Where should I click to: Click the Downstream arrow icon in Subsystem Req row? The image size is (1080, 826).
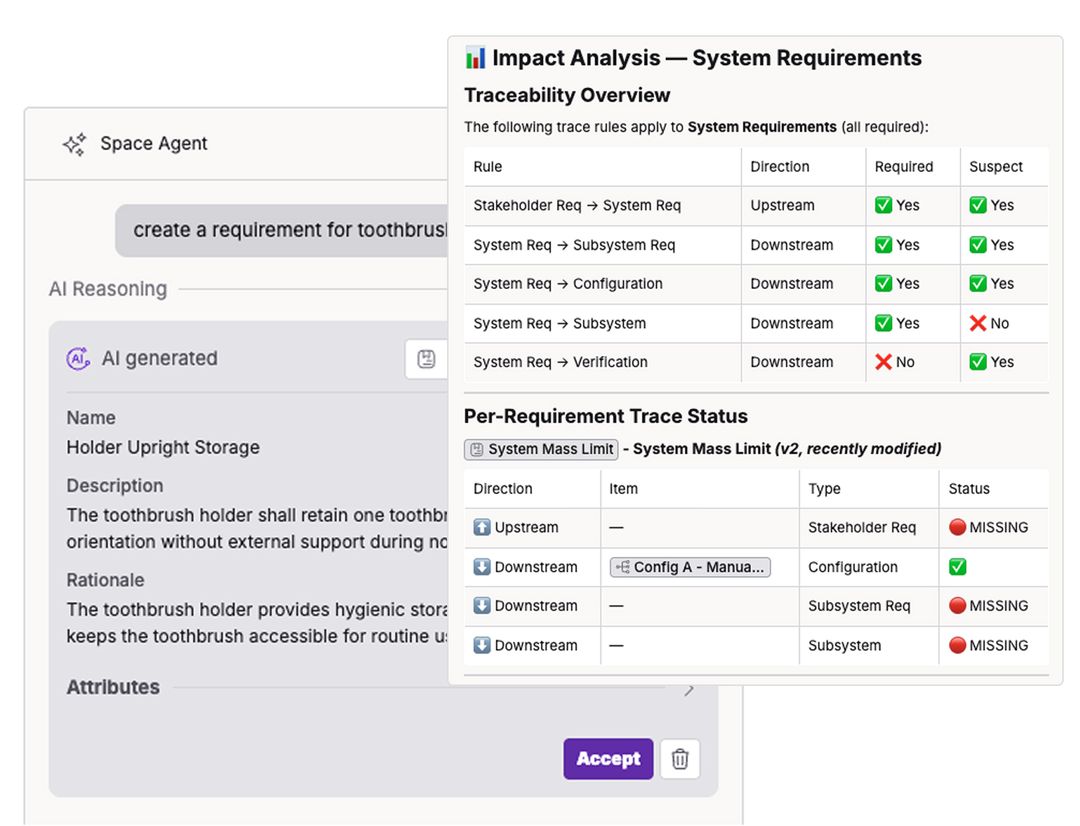tap(482, 606)
